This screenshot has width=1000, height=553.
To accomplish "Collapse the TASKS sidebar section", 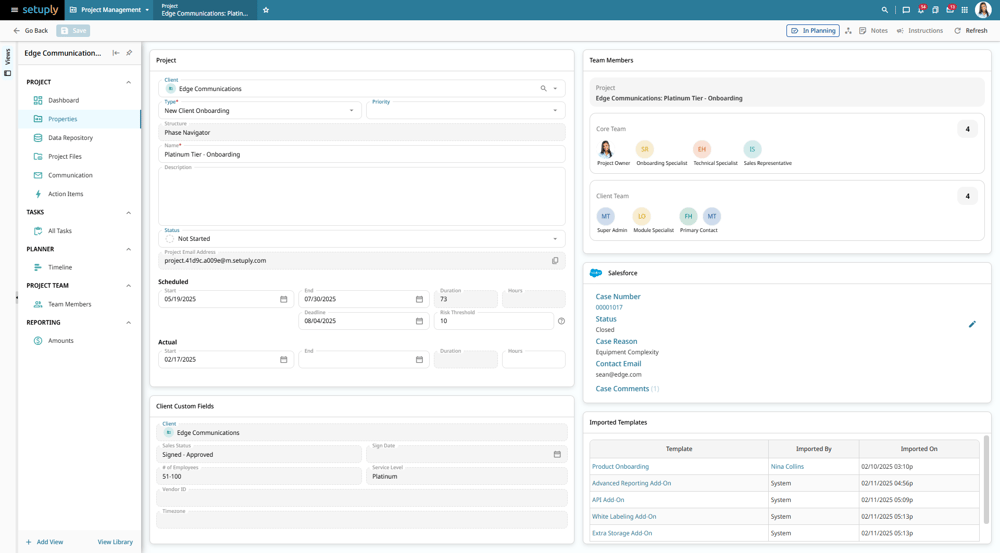I will [128, 212].
